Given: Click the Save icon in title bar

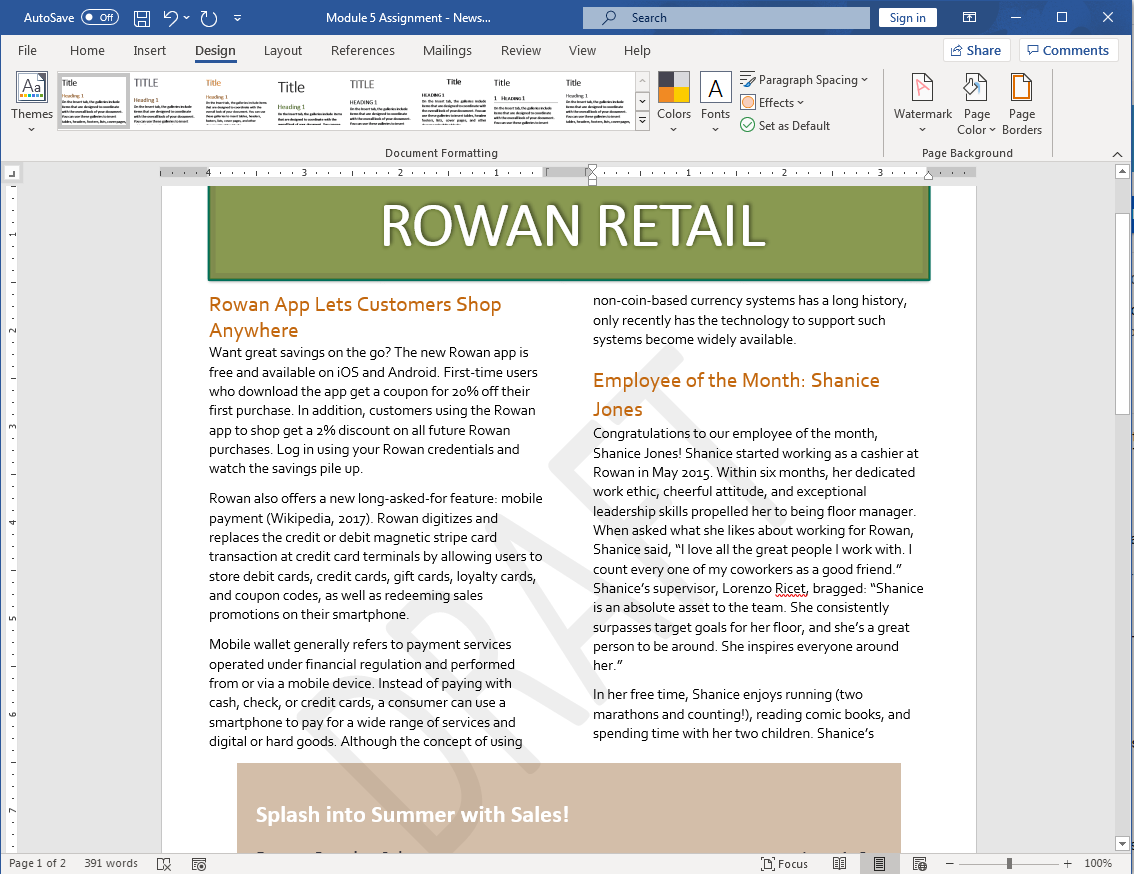Looking at the screenshot, I should click(142, 18).
